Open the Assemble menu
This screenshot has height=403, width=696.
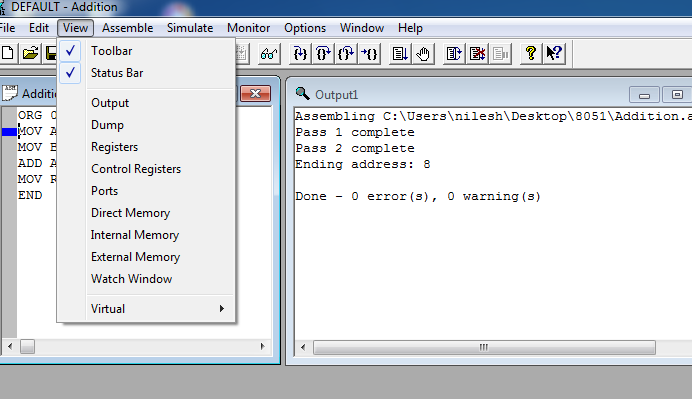127,28
